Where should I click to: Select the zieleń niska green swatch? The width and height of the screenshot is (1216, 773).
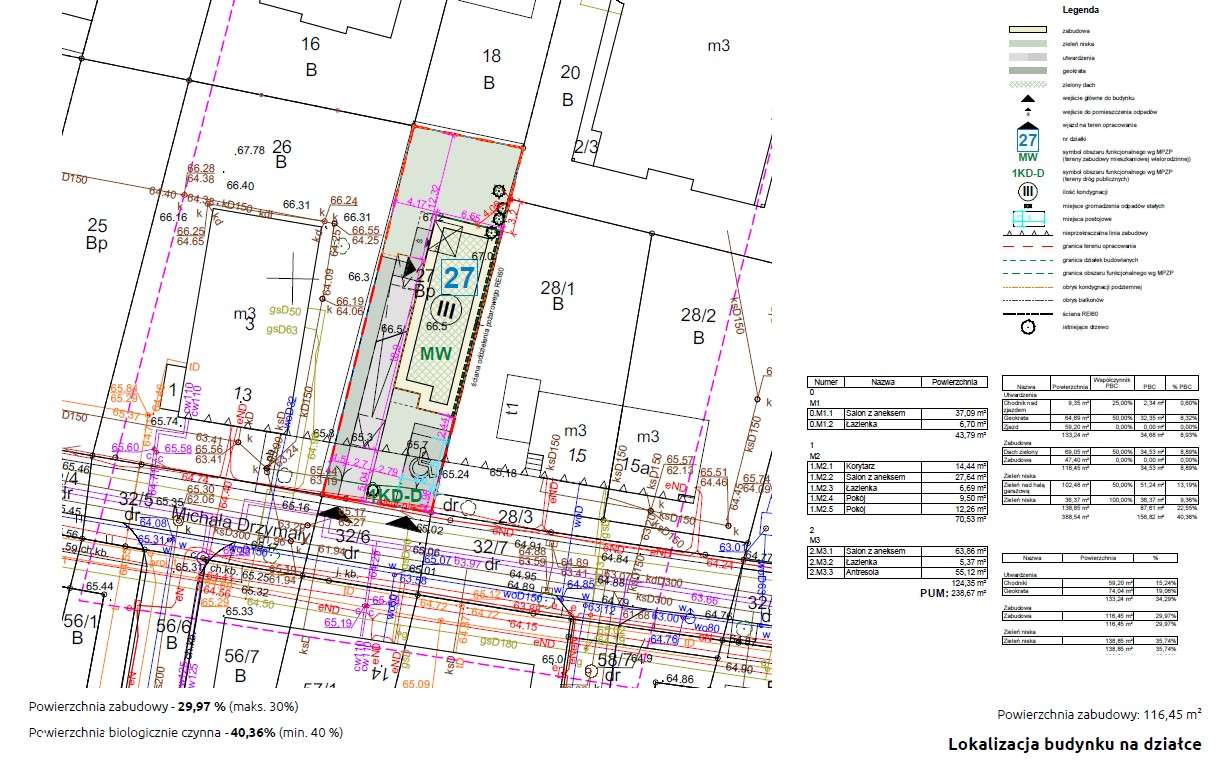(x=1028, y=44)
